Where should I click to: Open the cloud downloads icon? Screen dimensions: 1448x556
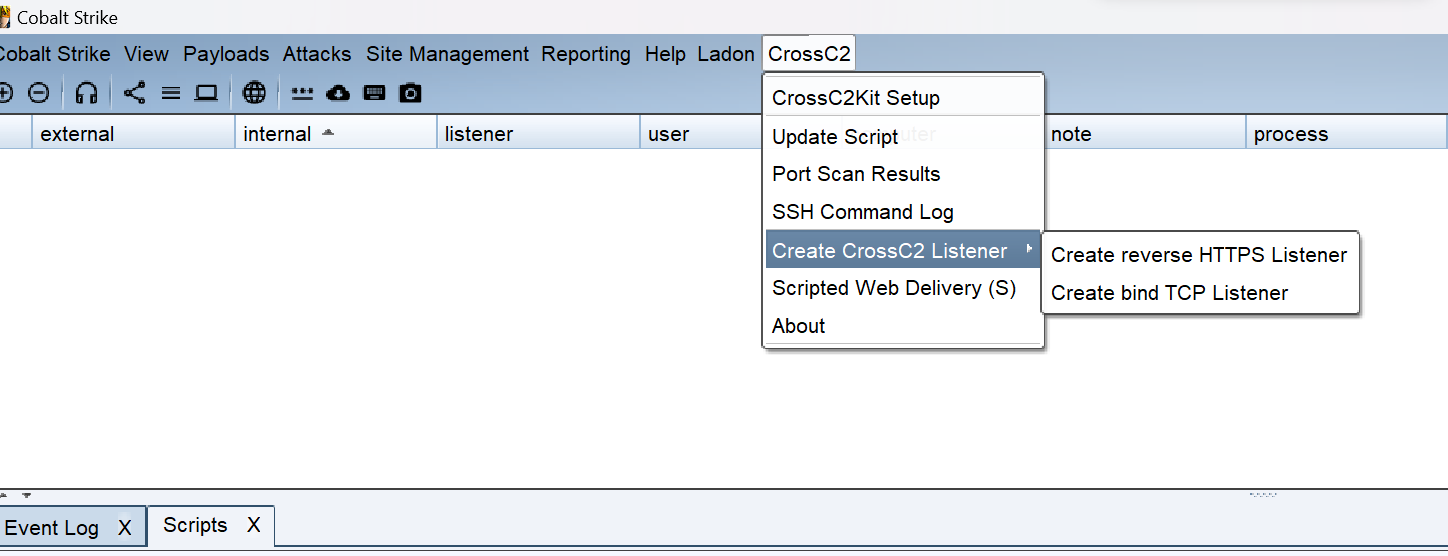pyautogui.click(x=339, y=93)
